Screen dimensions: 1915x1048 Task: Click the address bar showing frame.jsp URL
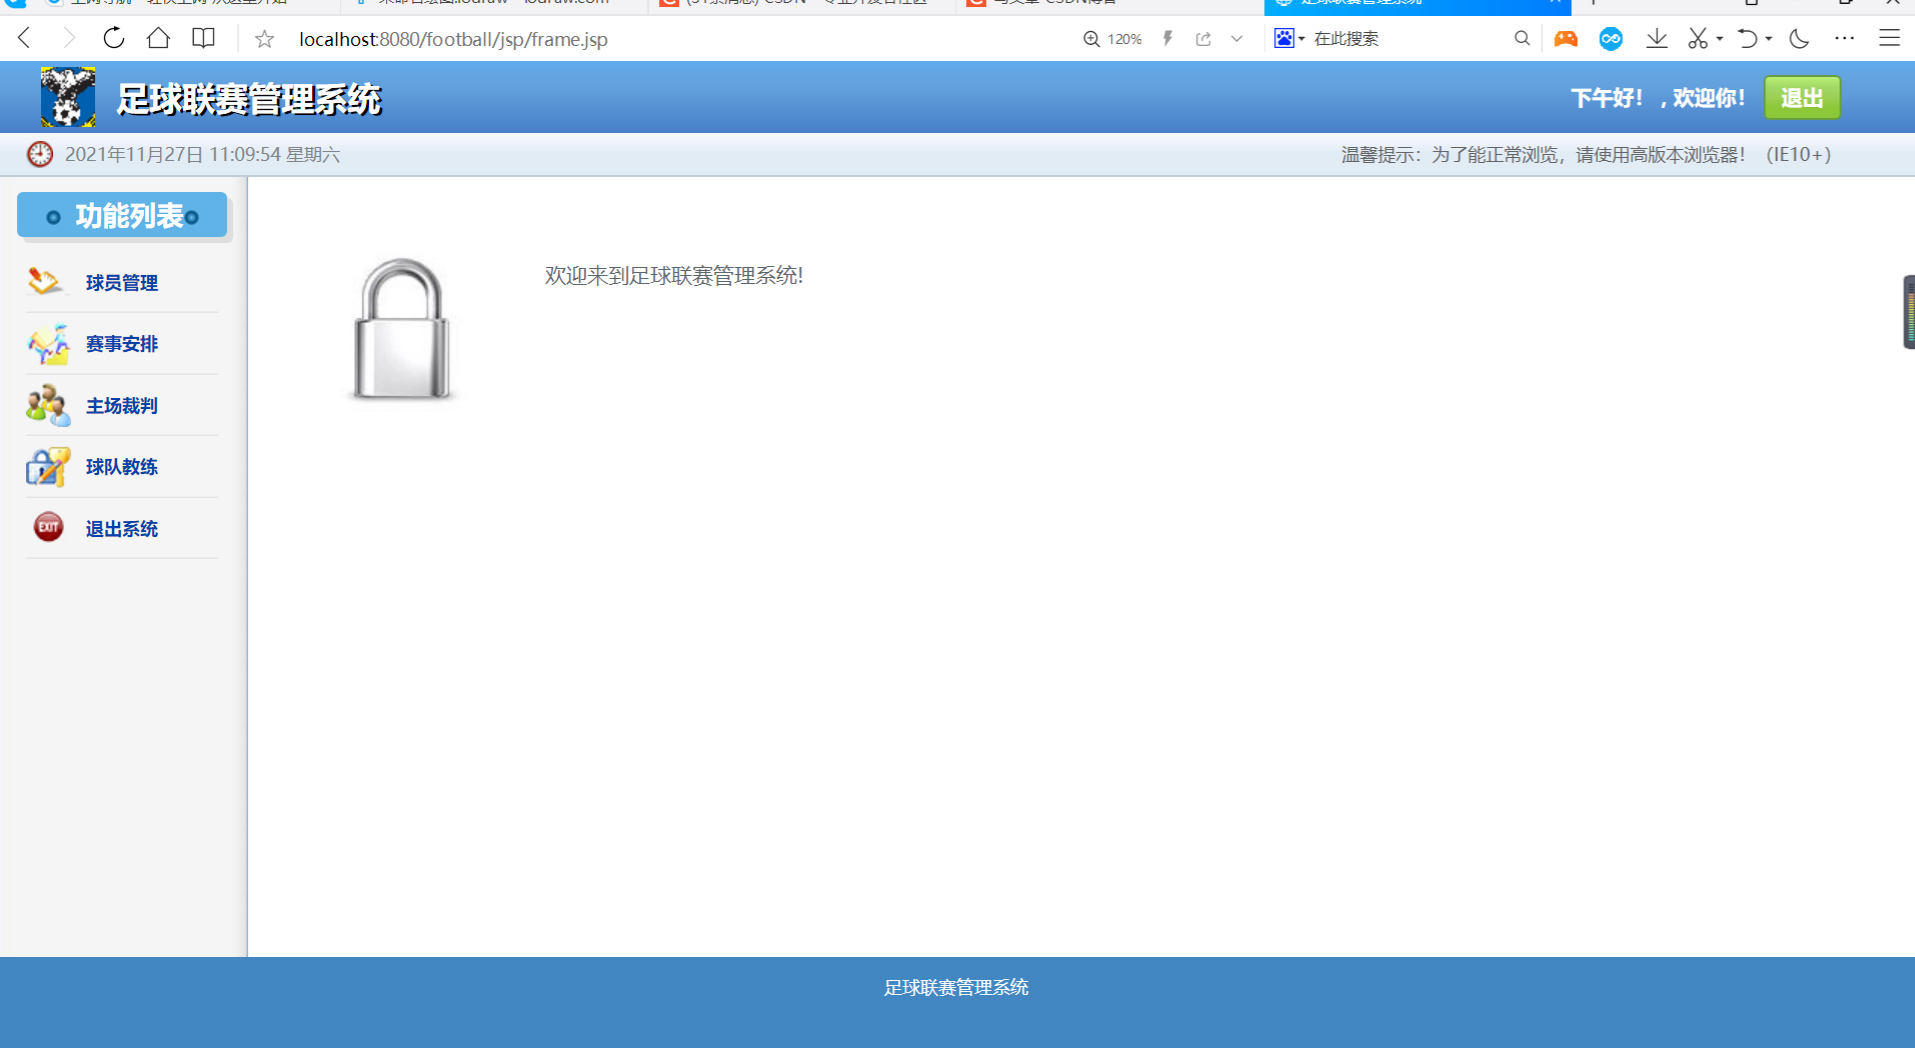pos(452,39)
